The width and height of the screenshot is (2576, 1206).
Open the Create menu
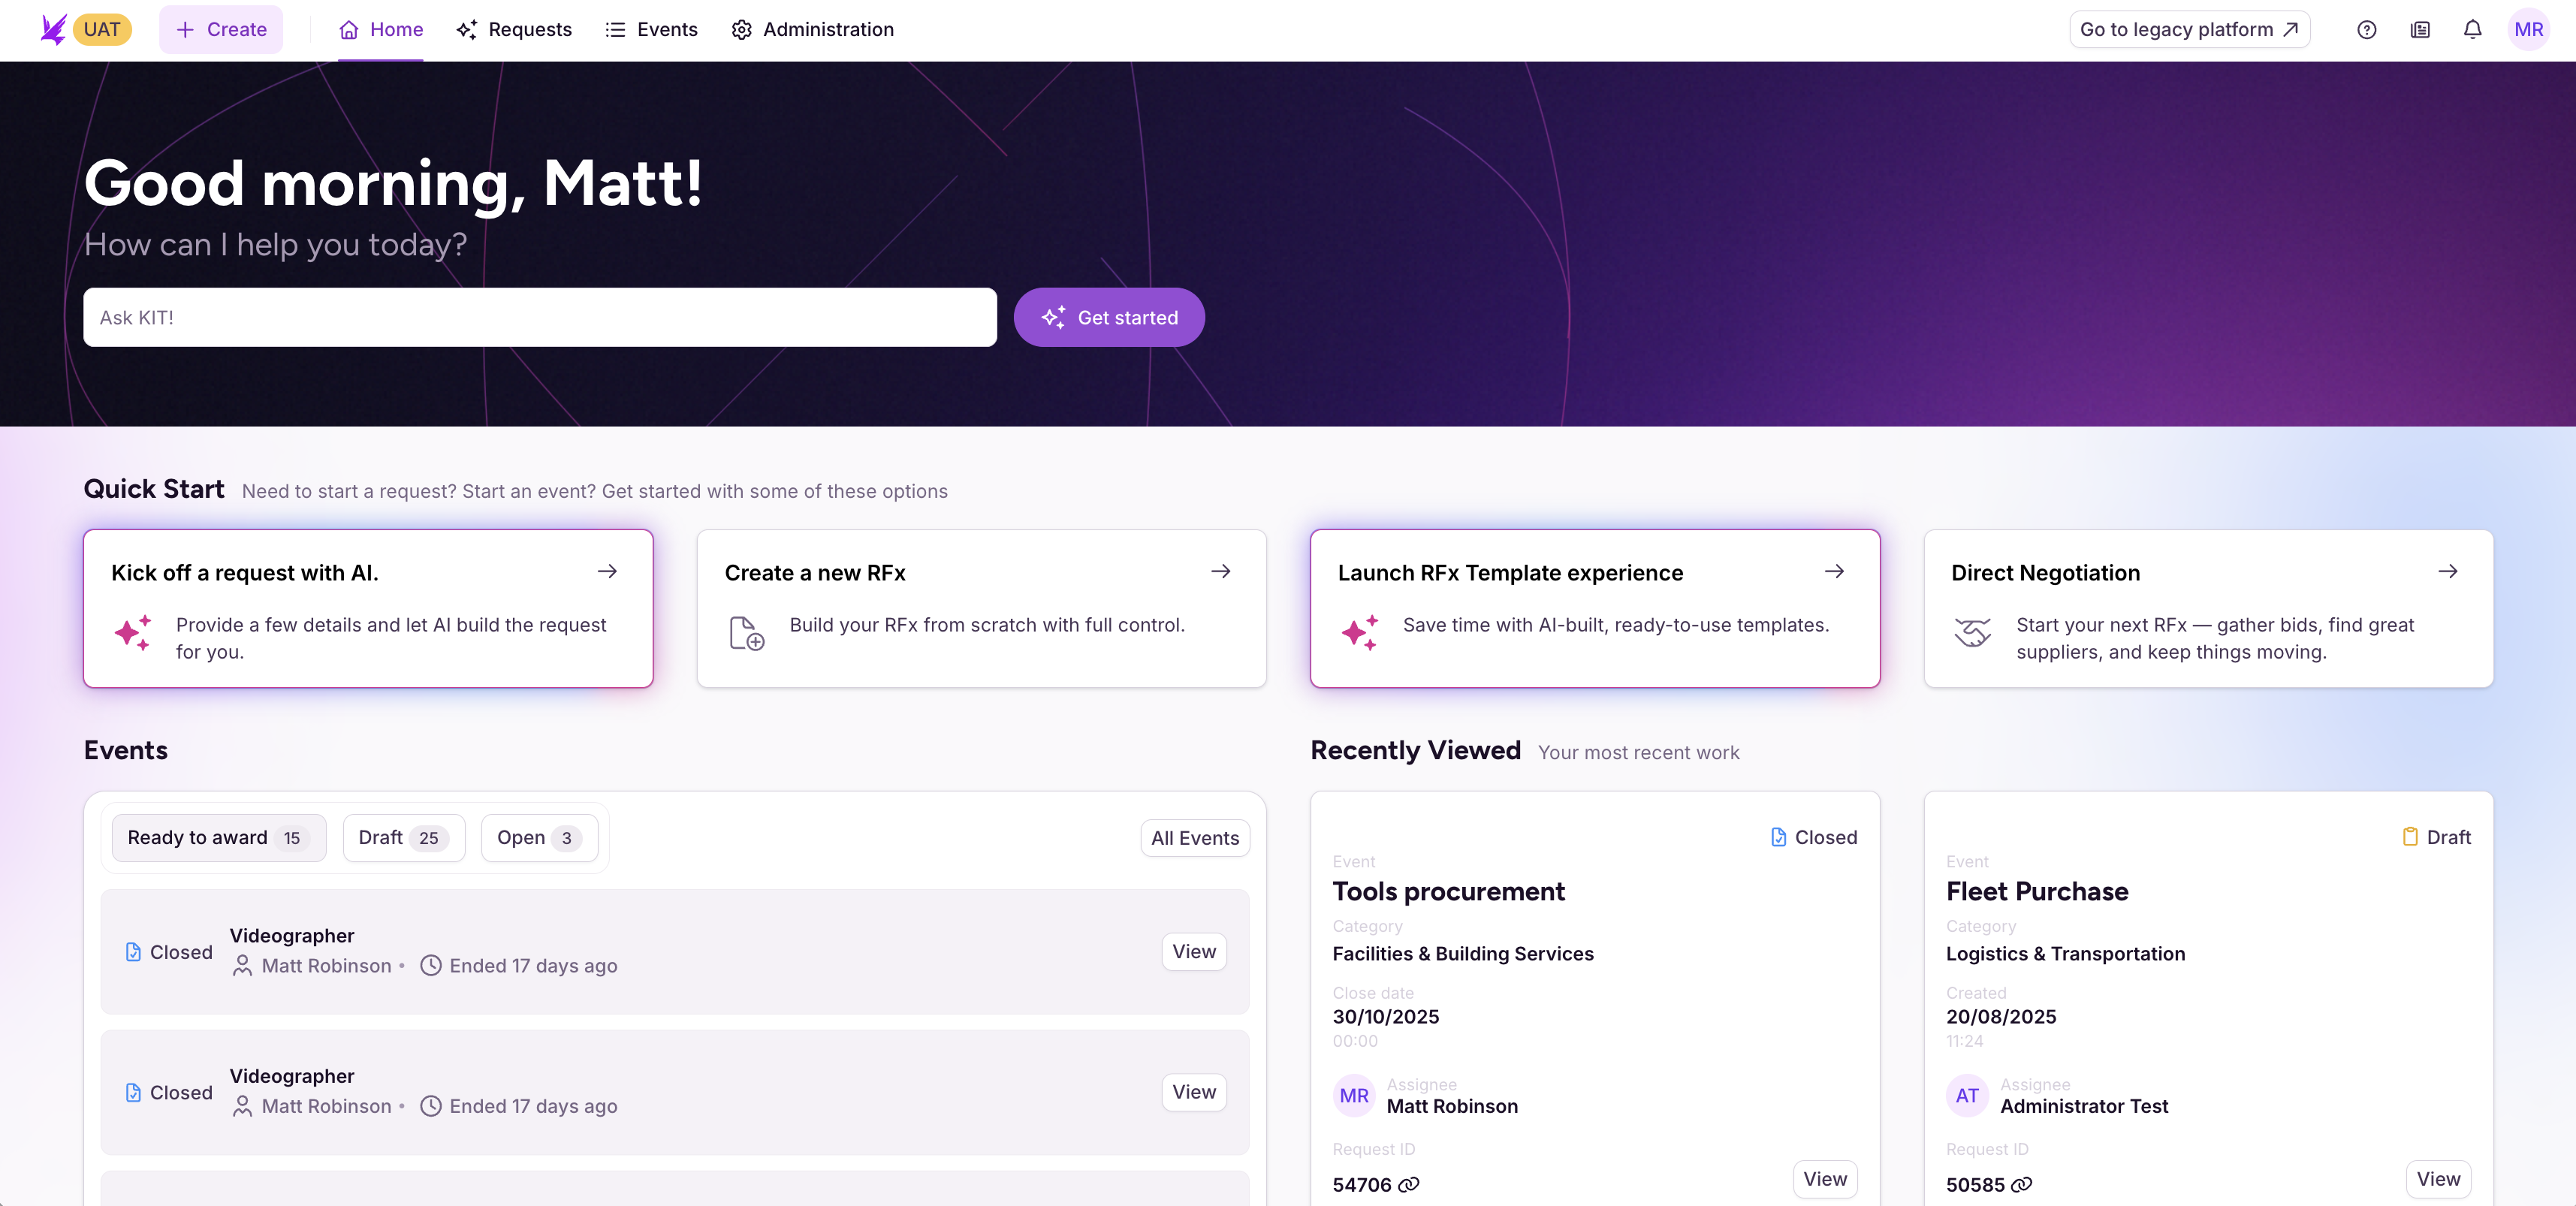coord(221,30)
